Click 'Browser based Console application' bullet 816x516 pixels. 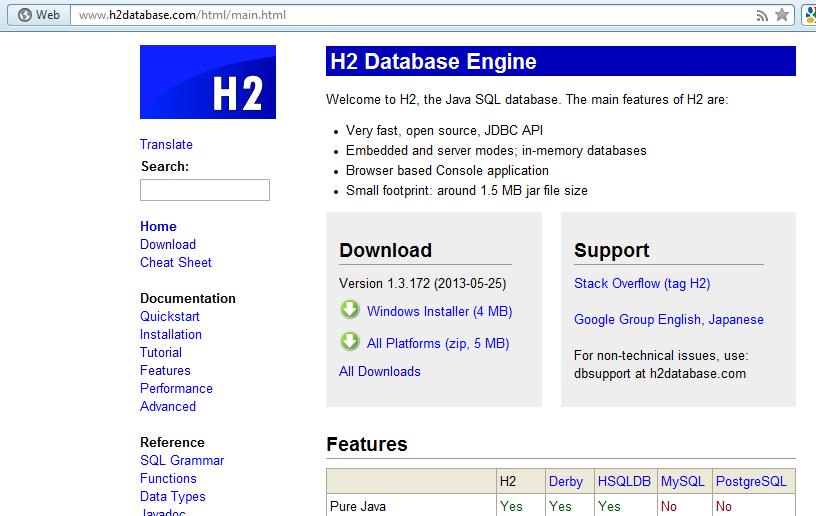447,171
